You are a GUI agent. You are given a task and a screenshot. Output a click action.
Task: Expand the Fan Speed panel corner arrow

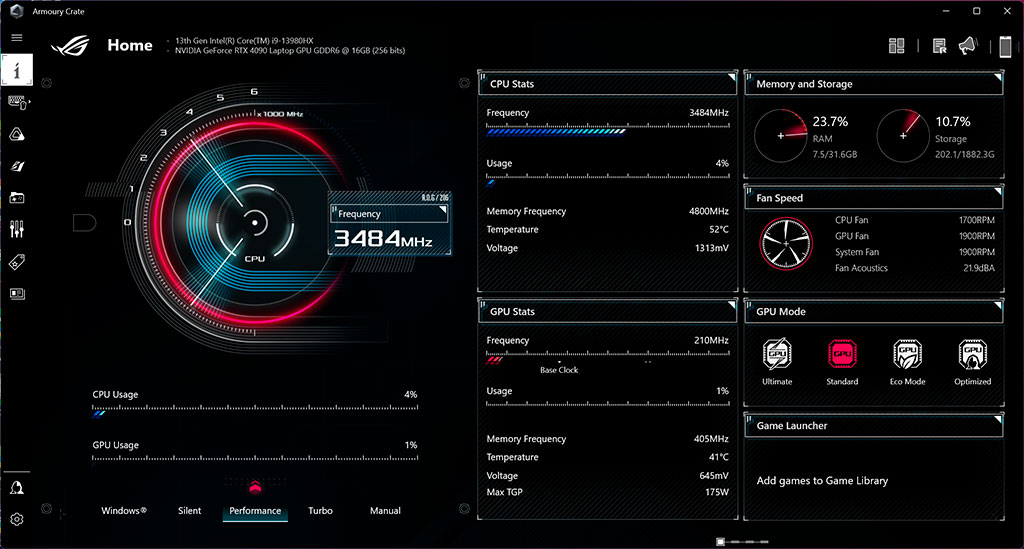pyautogui.click(x=997, y=191)
